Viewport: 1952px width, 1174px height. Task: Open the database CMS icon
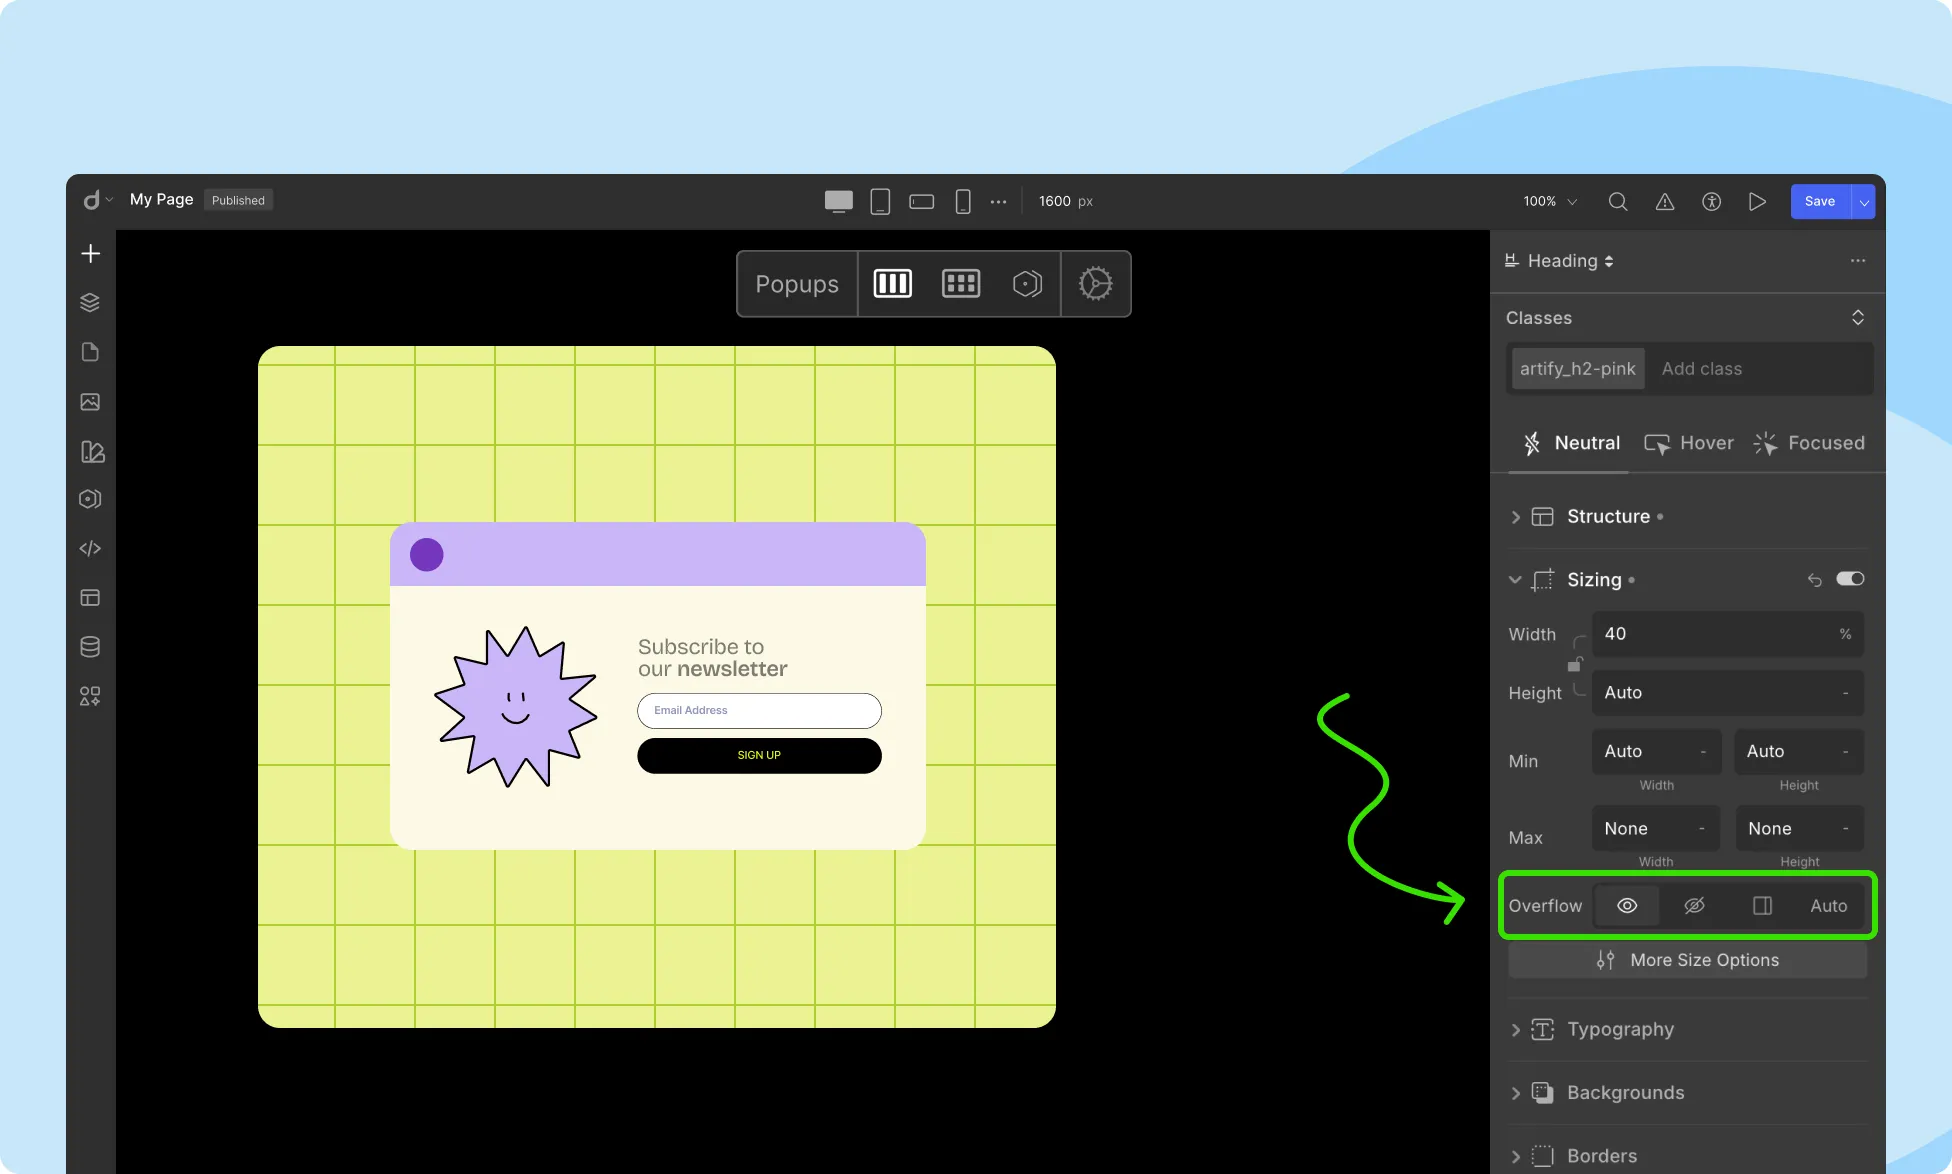90,647
